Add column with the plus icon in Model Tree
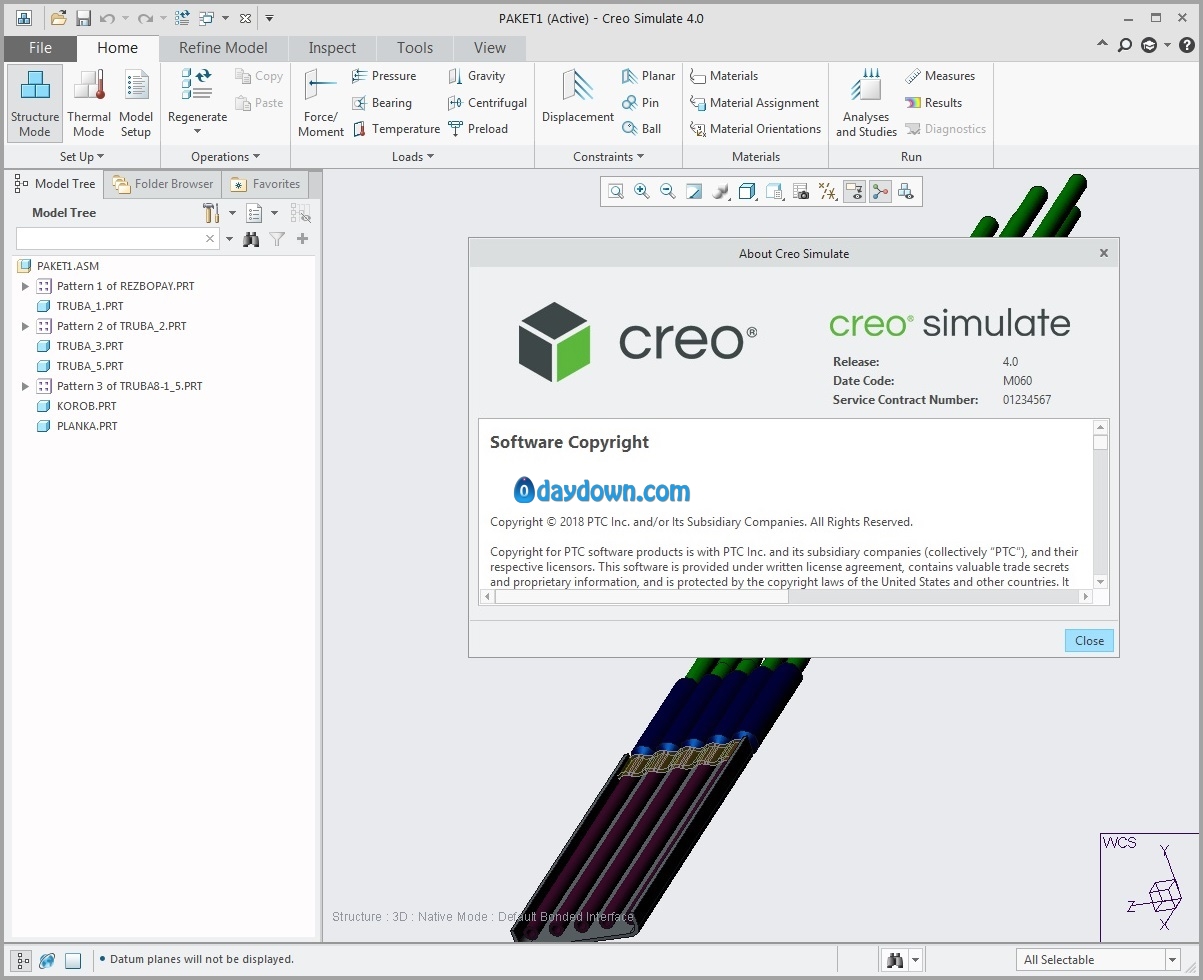This screenshot has height=980, width=1203. (x=302, y=239)
